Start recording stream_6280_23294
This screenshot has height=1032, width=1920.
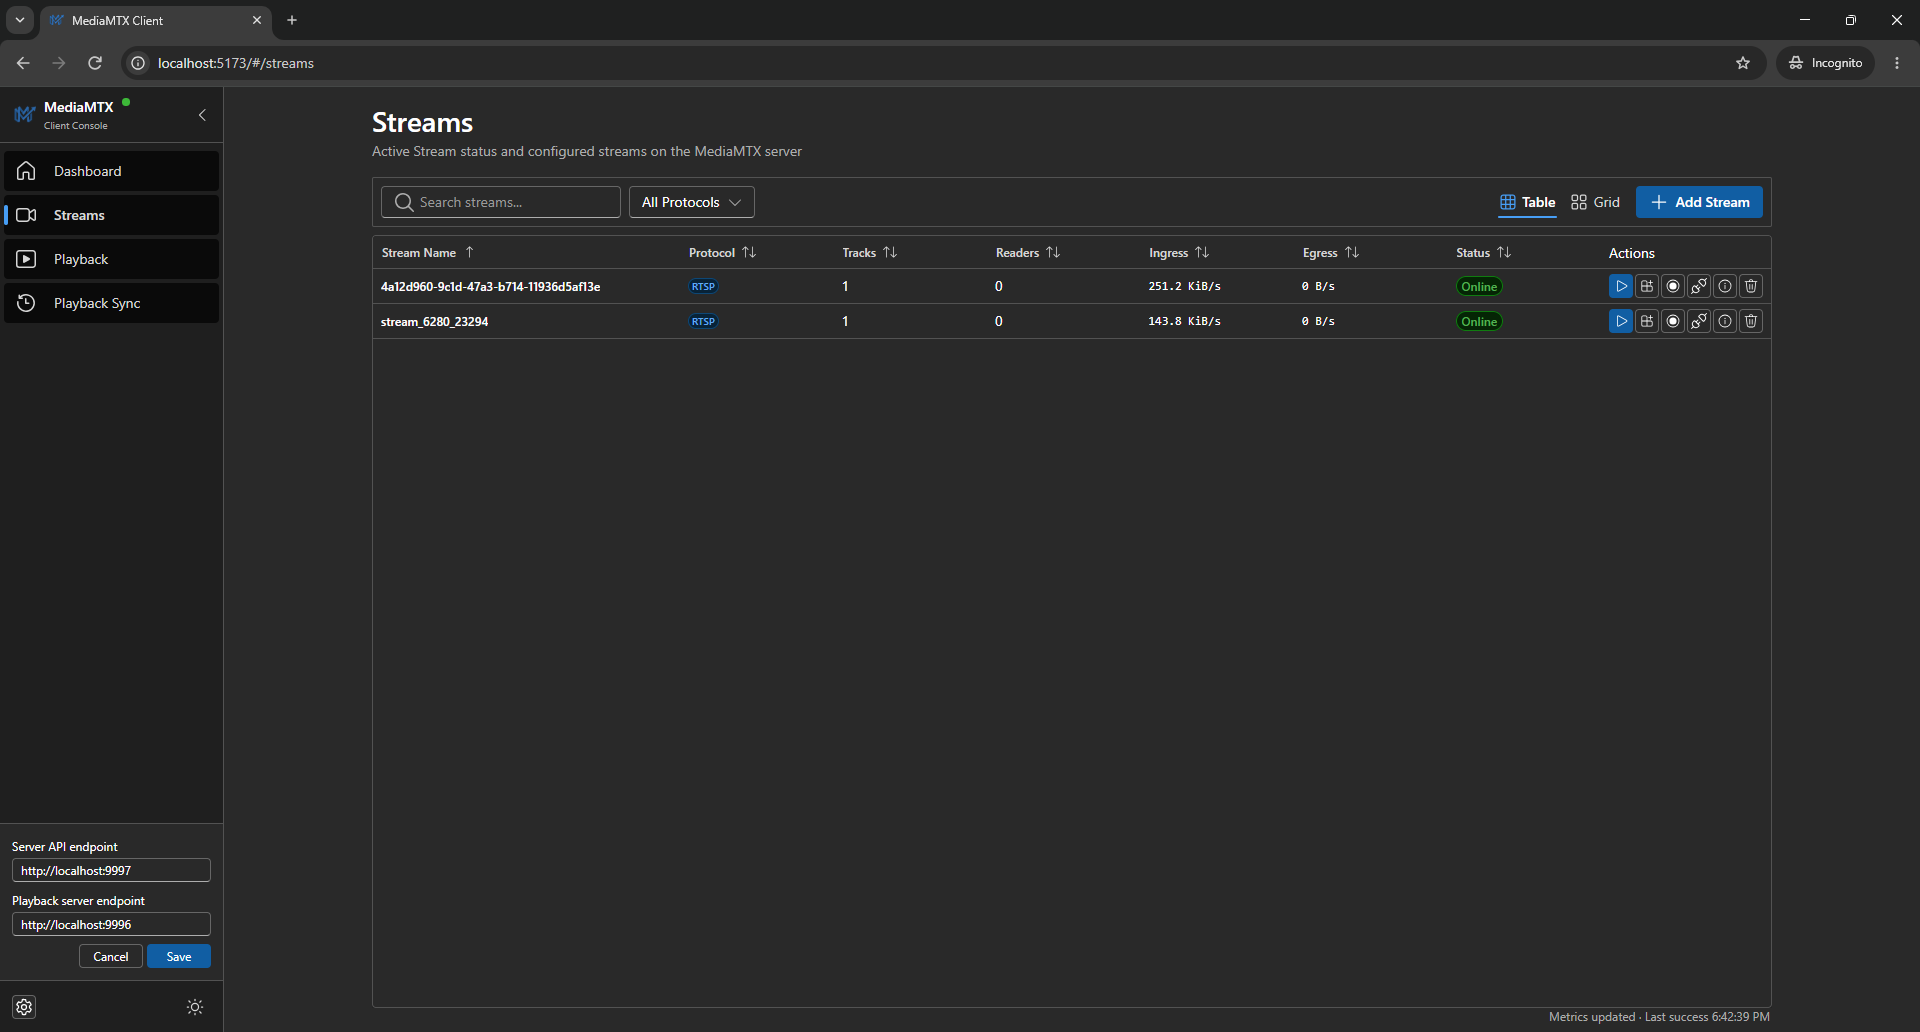coord(1673,321)
